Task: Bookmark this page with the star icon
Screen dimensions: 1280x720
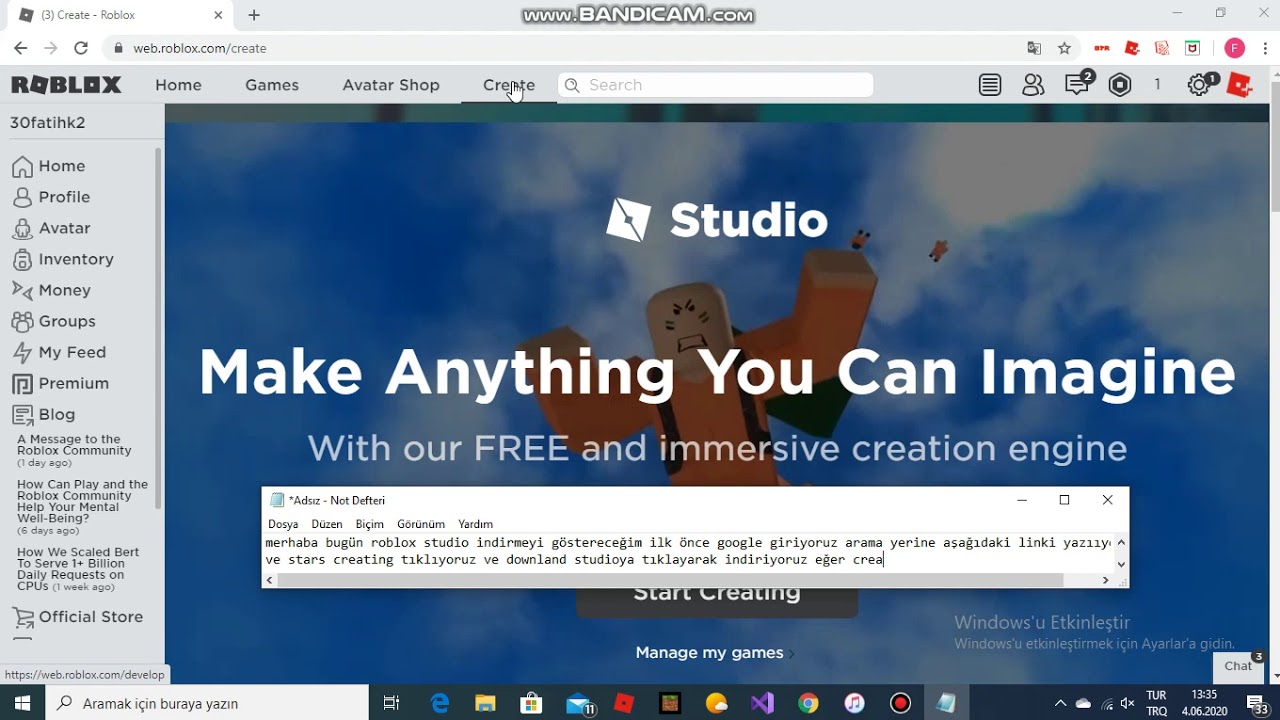Action: (x=1064, y=48)
